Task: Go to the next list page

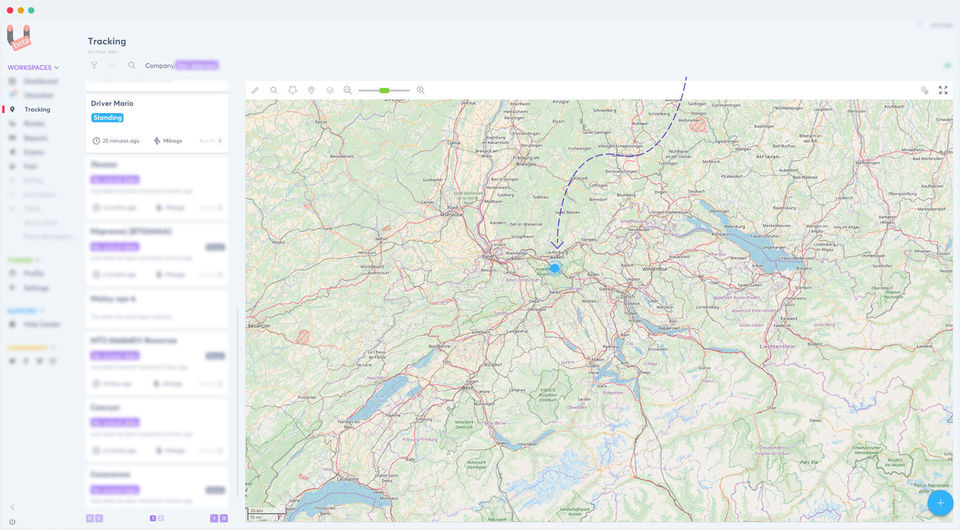Action: point(214,518)
